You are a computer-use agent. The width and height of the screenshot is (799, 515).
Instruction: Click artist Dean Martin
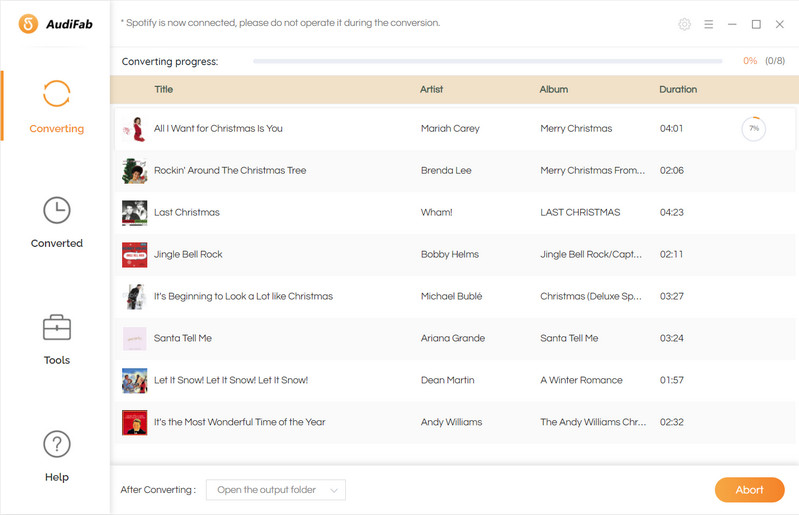tap(447, 380)
